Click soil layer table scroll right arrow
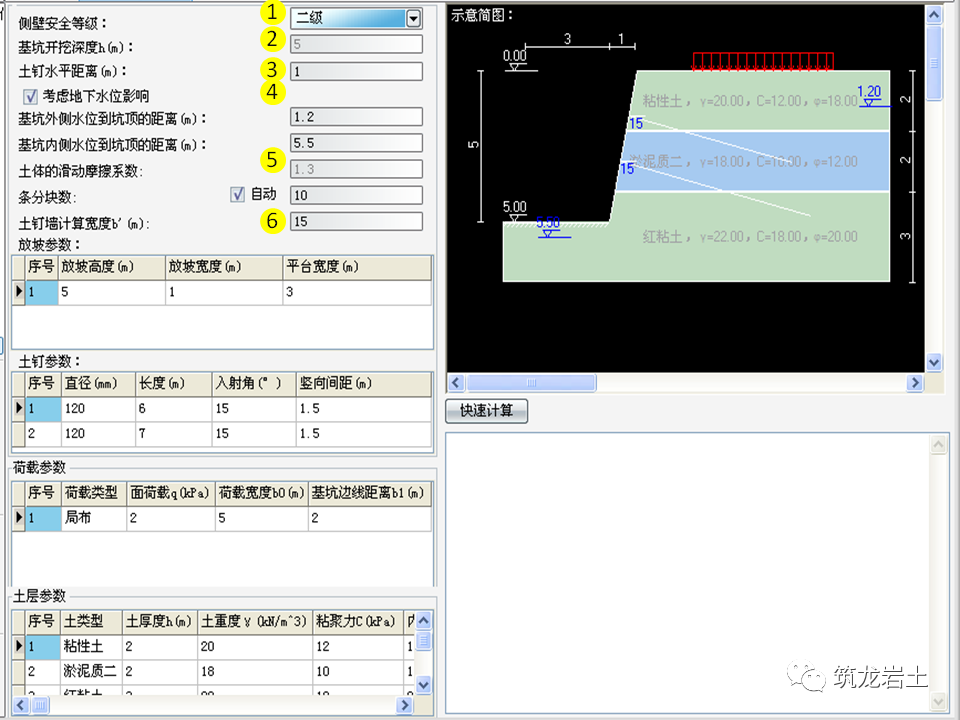 click(404, 705)
